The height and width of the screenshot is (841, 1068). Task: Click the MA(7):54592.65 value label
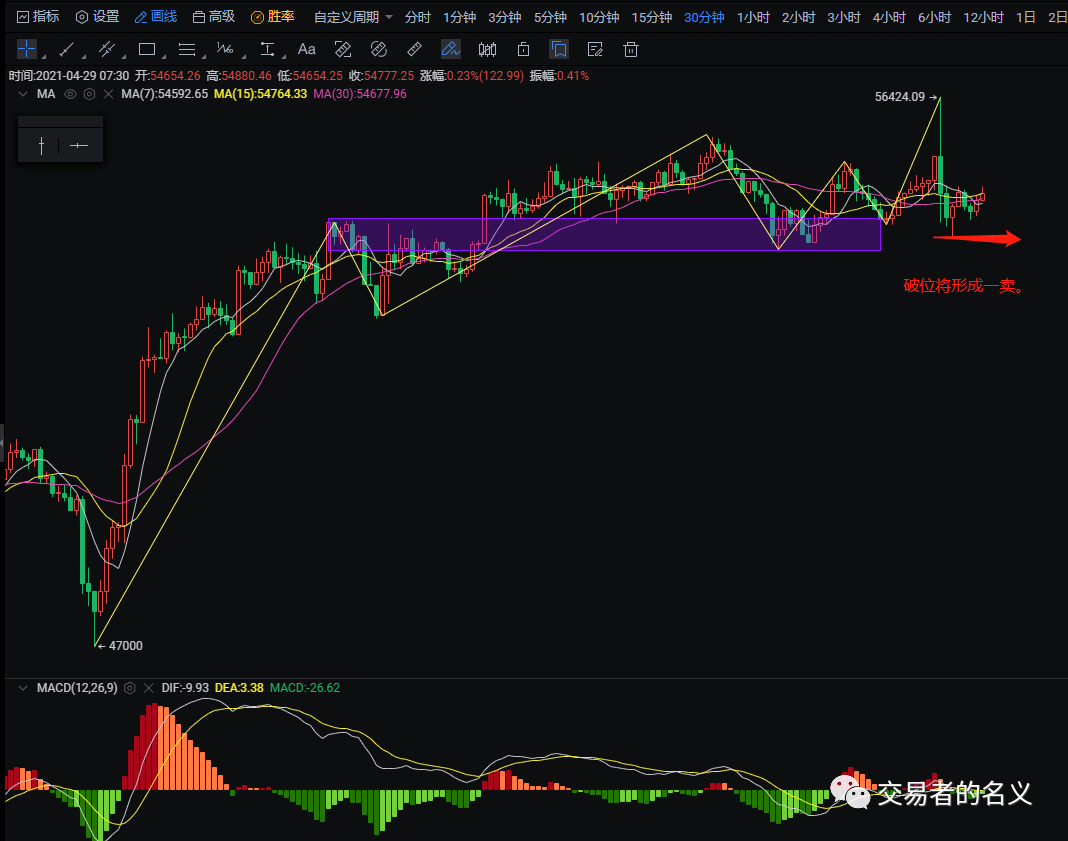(x=164, y=94)
